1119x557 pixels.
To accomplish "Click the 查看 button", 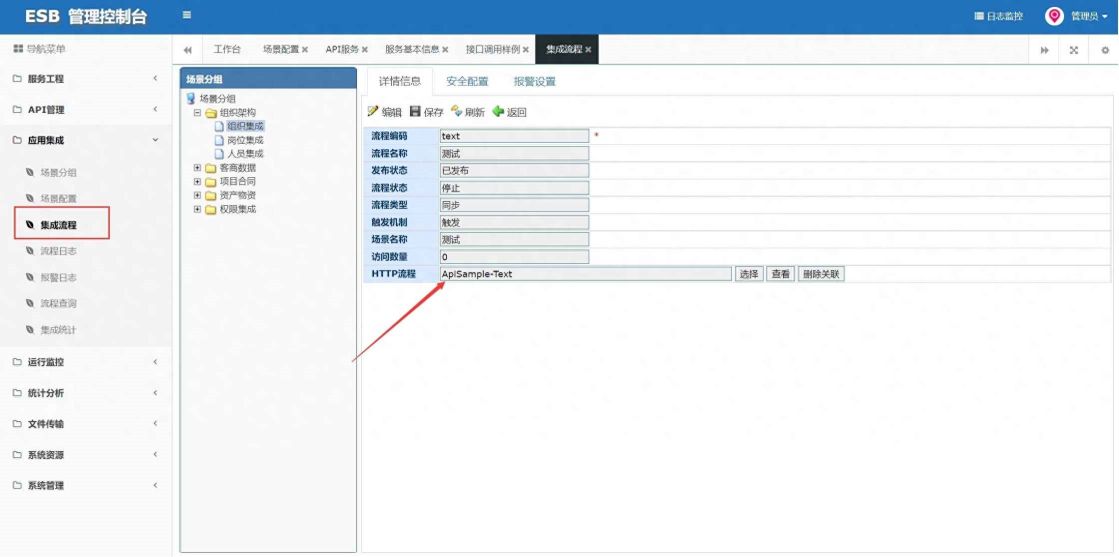I will pos(781,274).
